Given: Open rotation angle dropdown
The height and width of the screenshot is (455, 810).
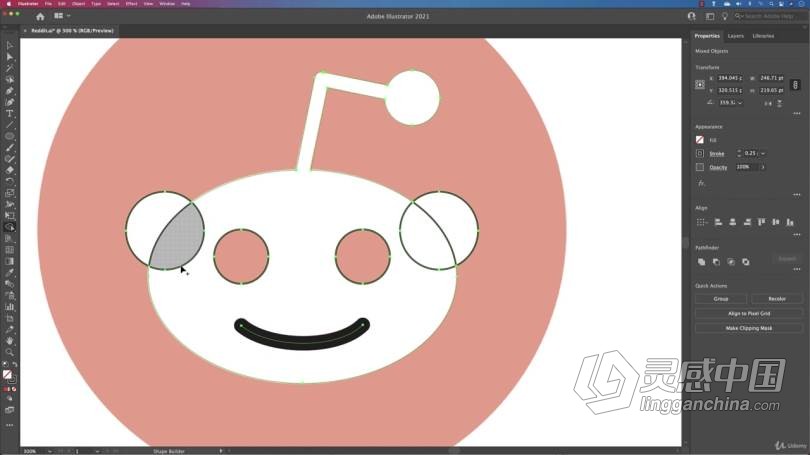Looking at the screenshot, I should coord(740,103).
